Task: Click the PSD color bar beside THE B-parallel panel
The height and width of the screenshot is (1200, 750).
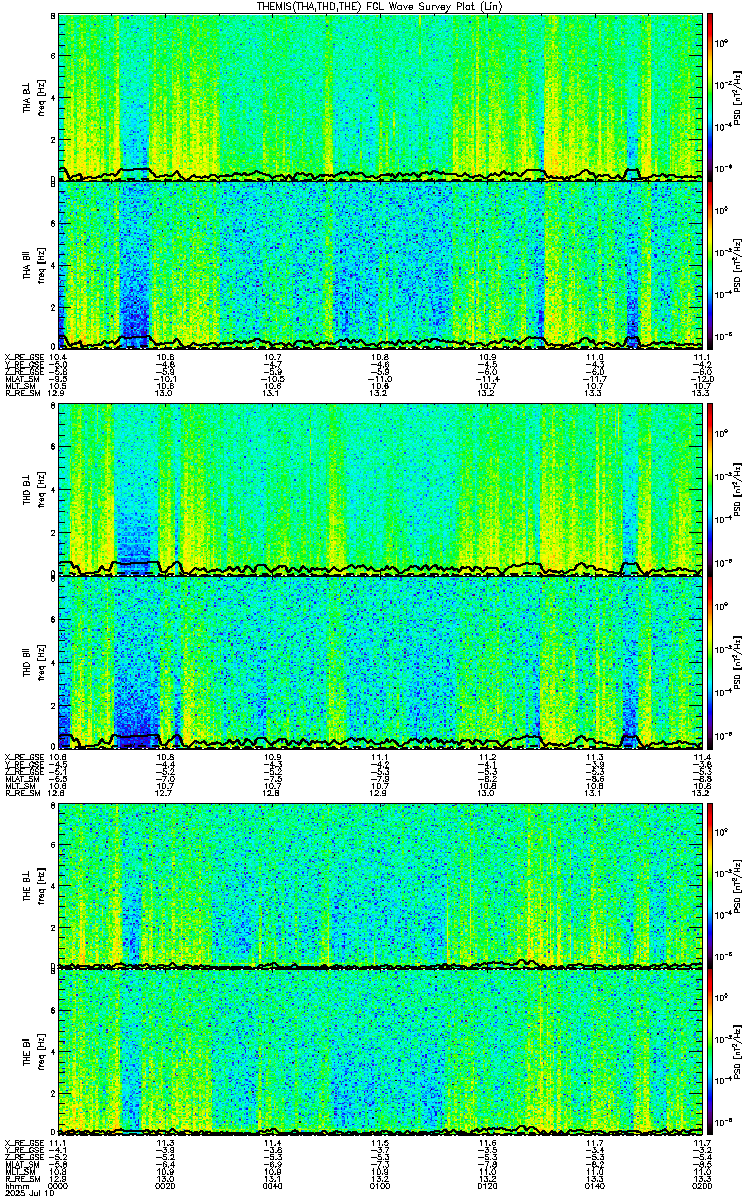Action: tap(710, 1050)
